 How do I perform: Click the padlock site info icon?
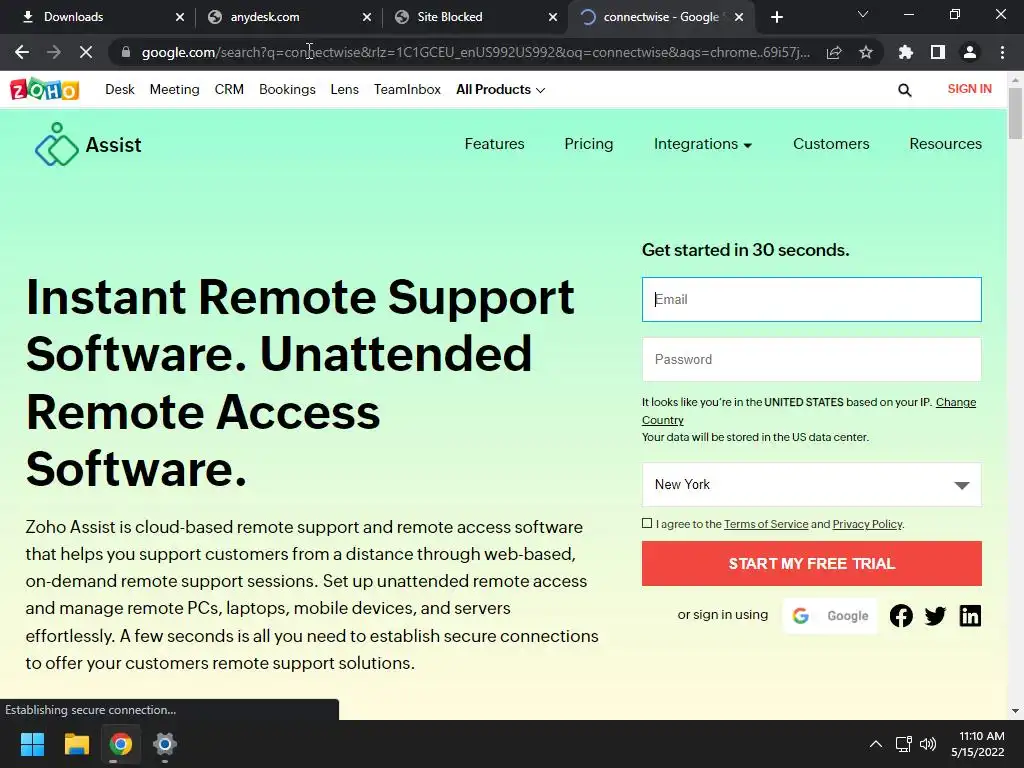[x=126, y=52]
